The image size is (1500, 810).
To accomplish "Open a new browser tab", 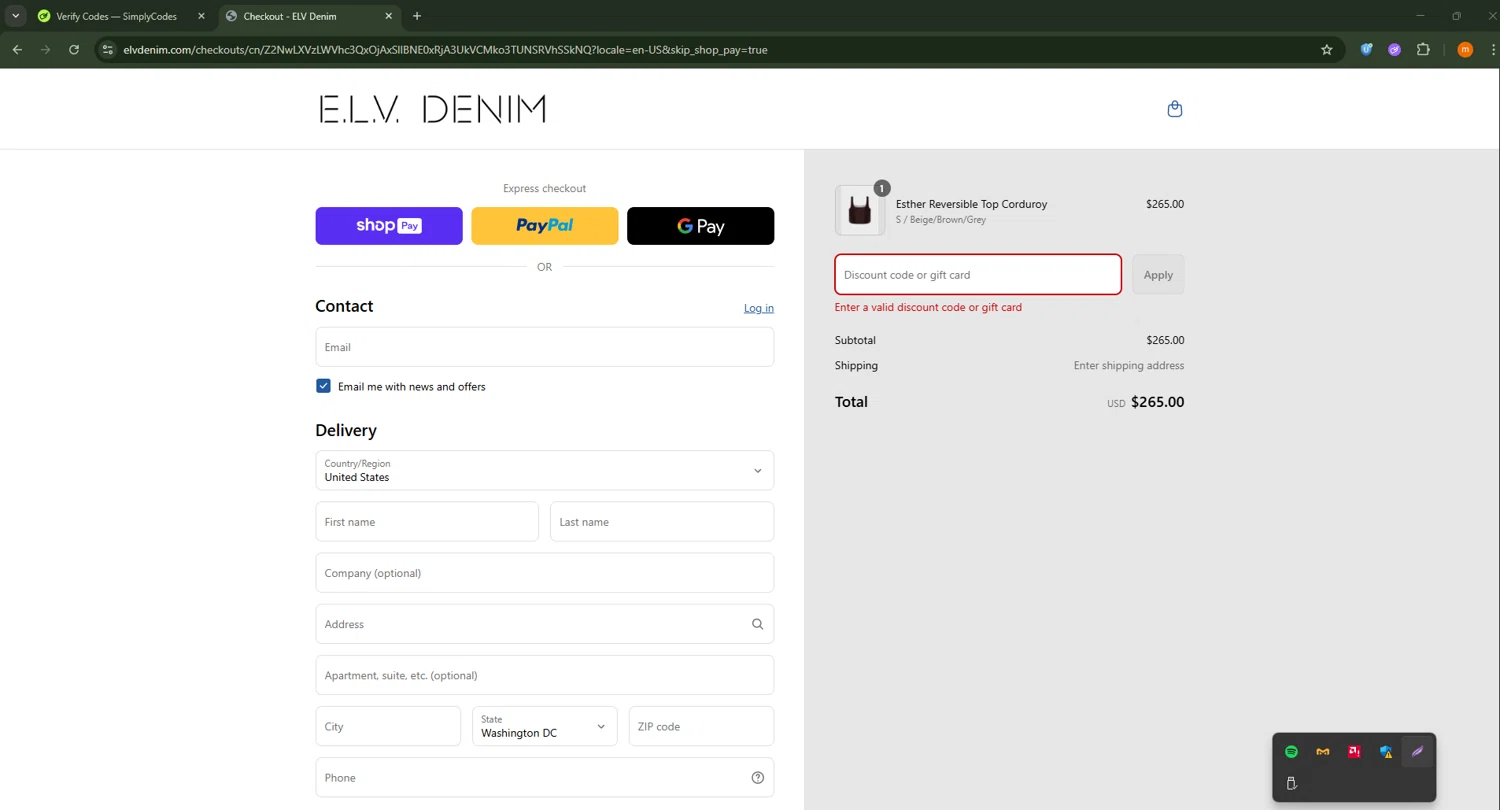I will click(417, 16).
